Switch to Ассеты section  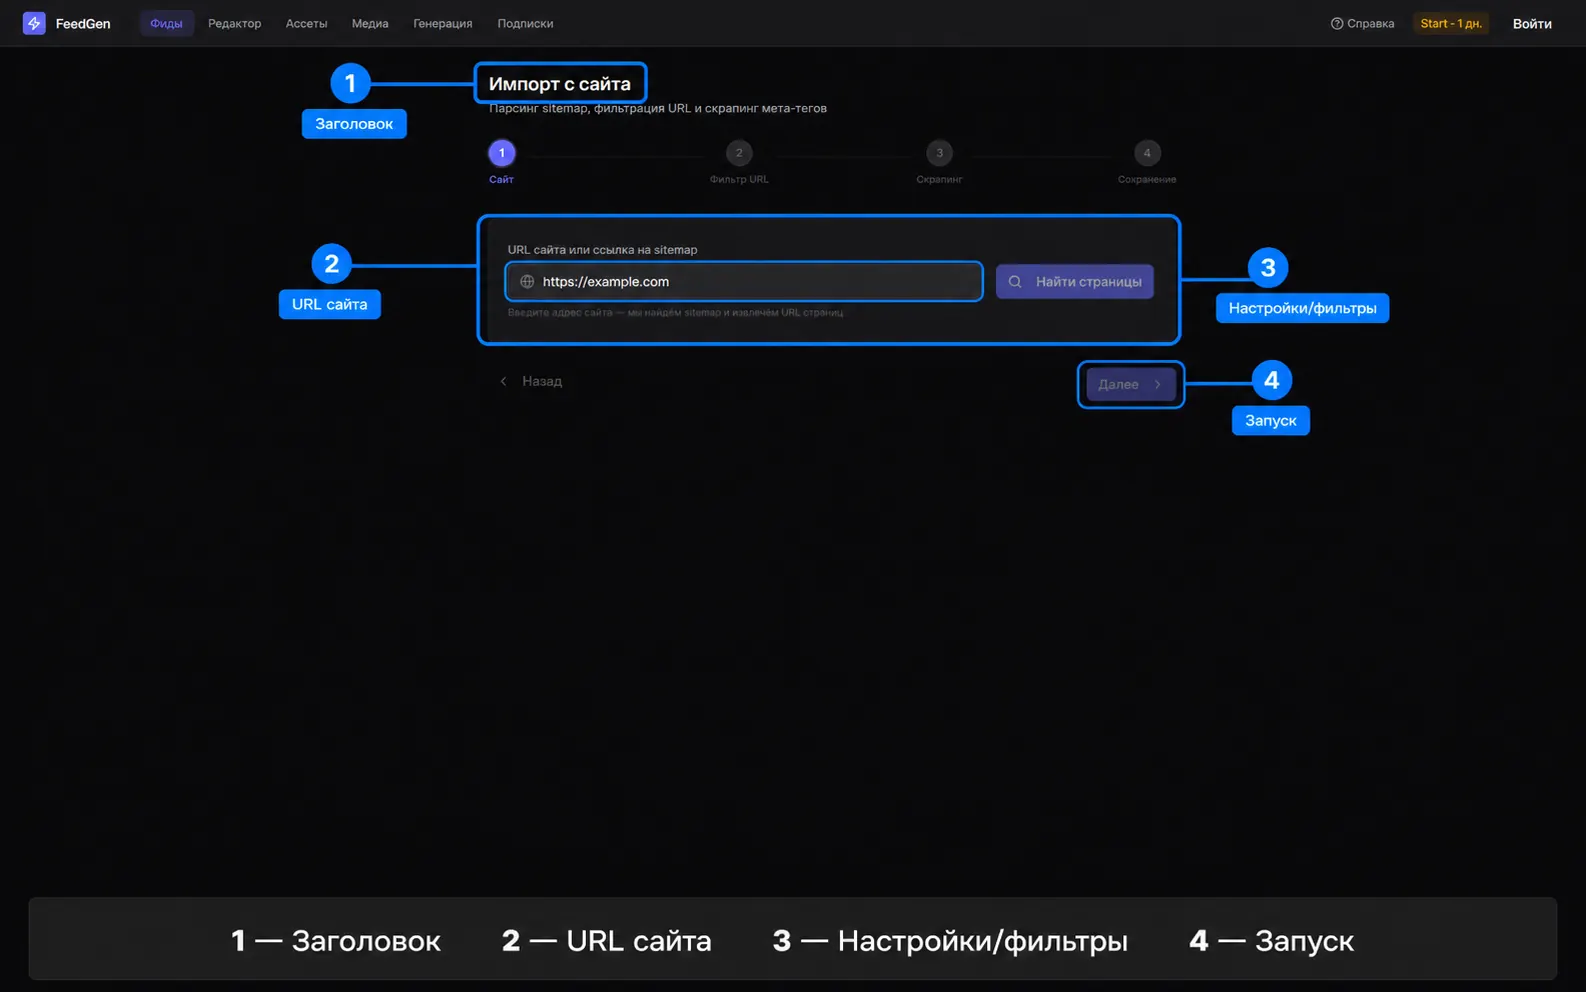coord(306,23)
